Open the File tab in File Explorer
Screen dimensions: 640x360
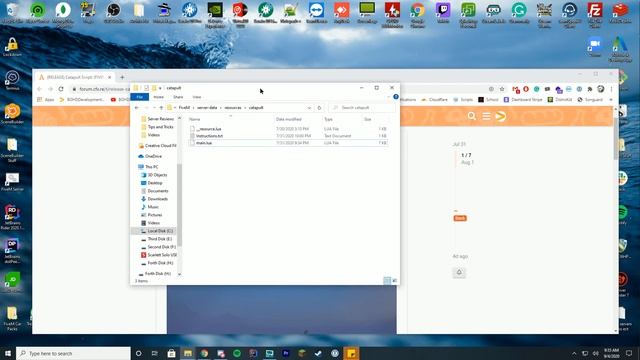140,97
